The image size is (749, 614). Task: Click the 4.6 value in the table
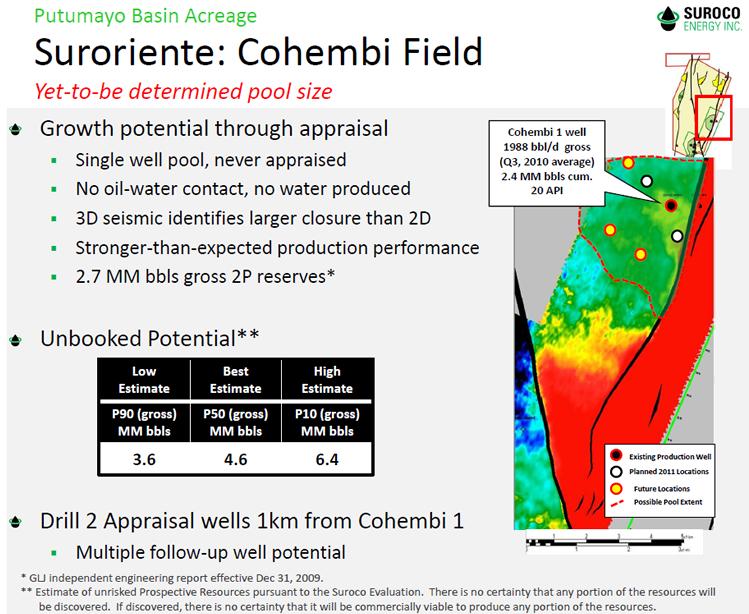[x=235, y=459]
